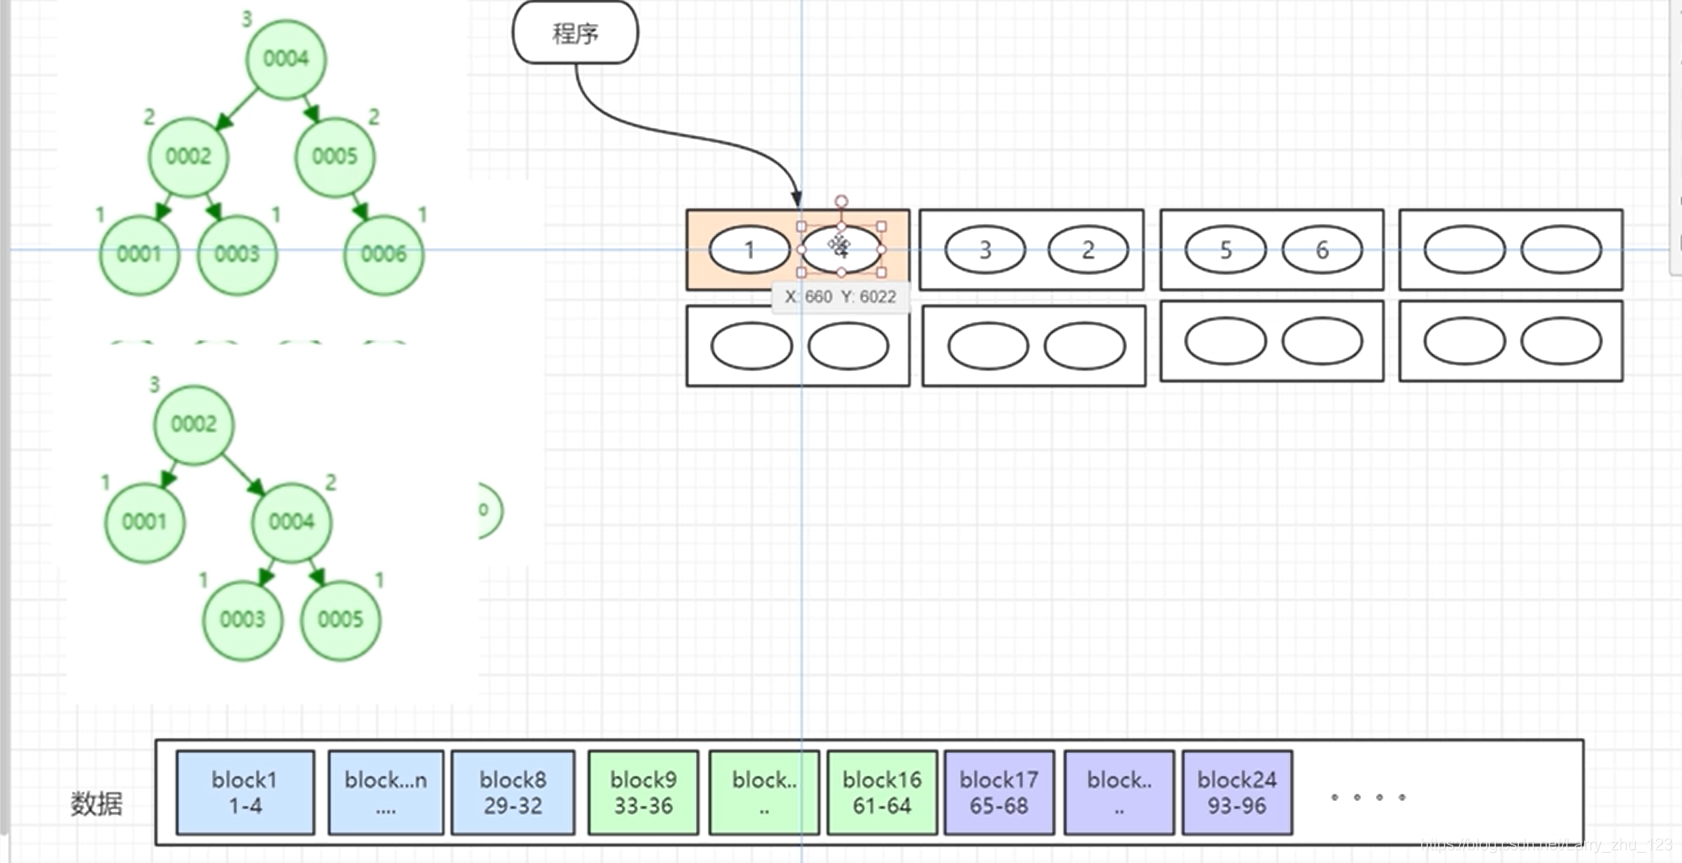
Task: Select the block9 33-36 data block
Action: pos(644,793)
